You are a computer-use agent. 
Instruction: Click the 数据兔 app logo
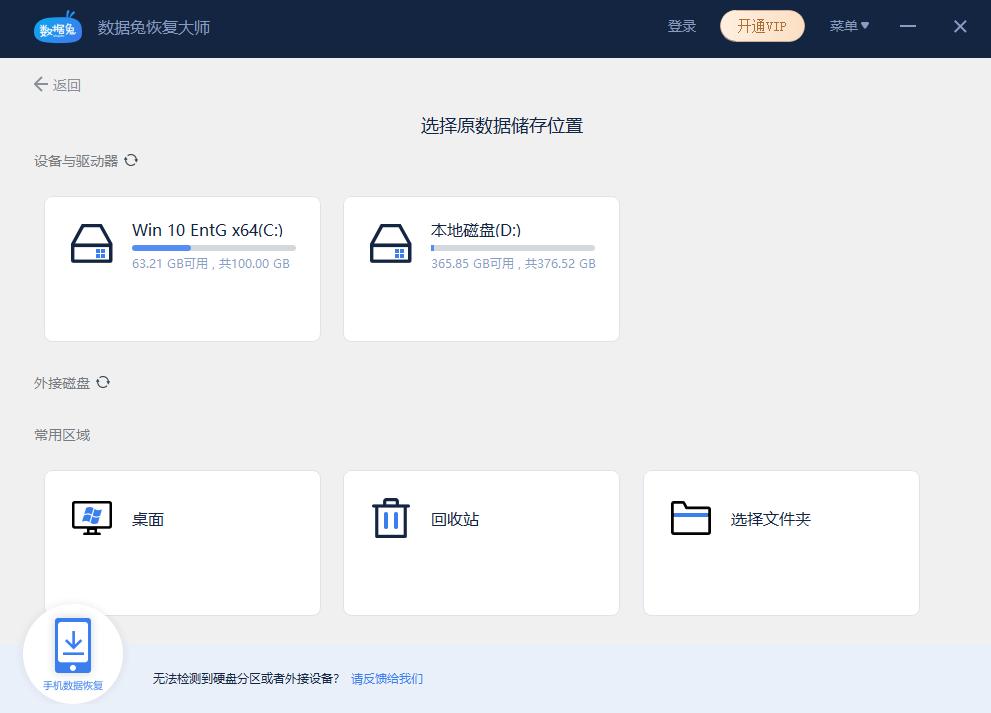pyautogui.click(x=58, y=28)
